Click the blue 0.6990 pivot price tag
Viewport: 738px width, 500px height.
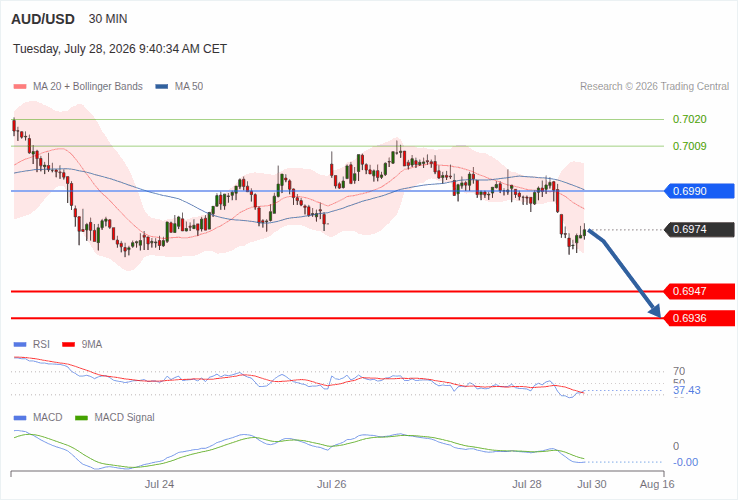[x=699, y=191]
